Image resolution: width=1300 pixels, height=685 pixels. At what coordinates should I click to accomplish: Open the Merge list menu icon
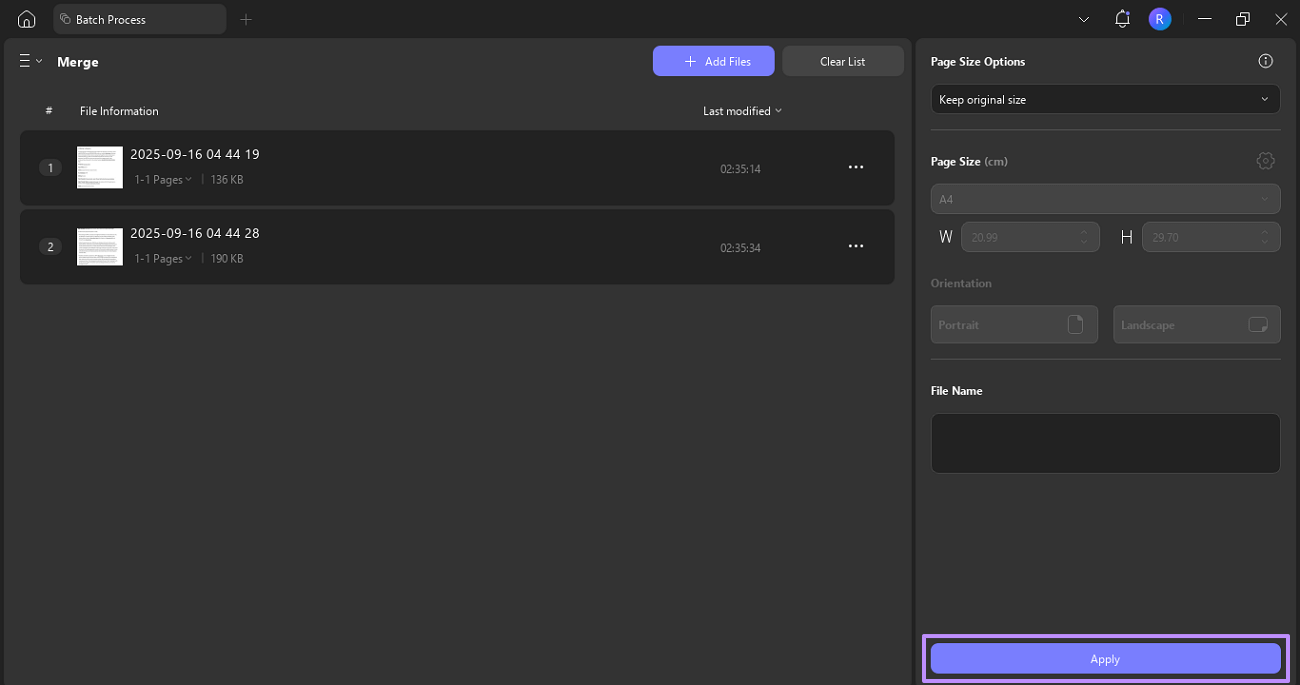[30, 61]
